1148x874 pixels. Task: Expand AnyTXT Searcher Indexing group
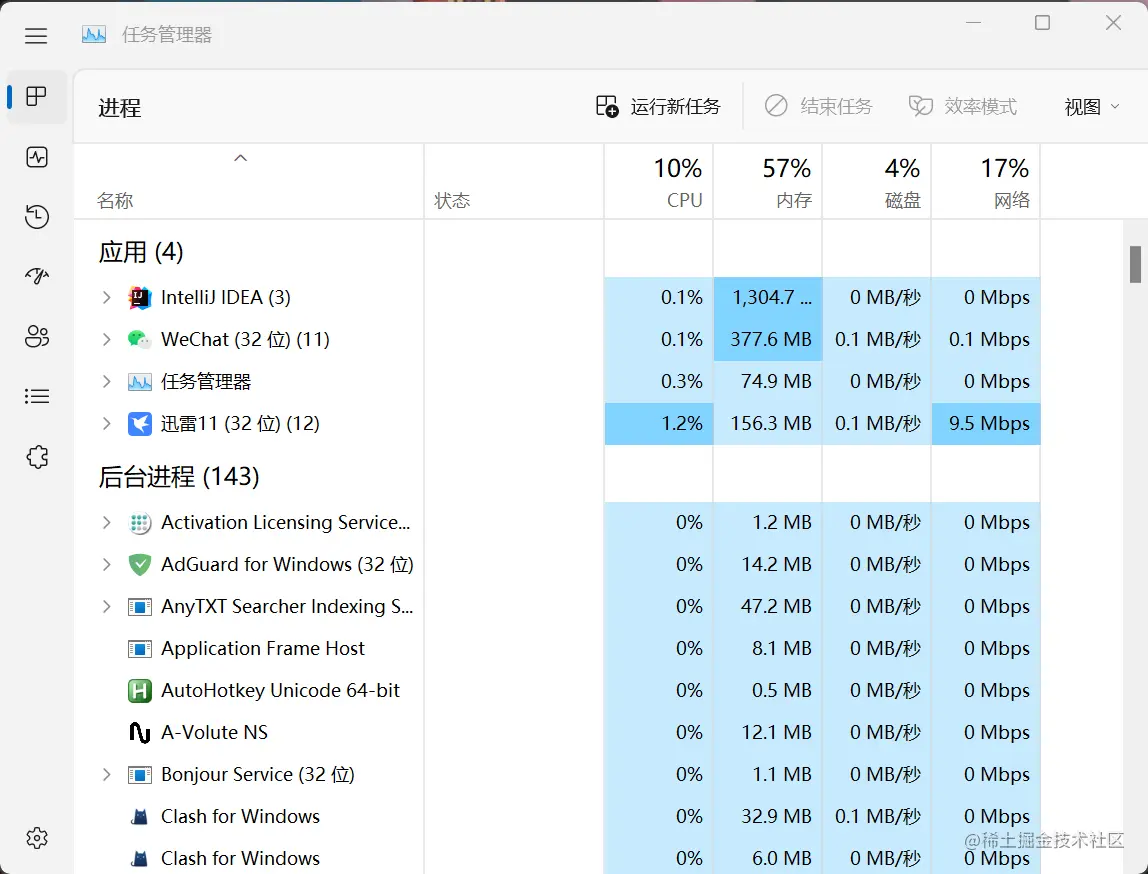tap(106, 607)
